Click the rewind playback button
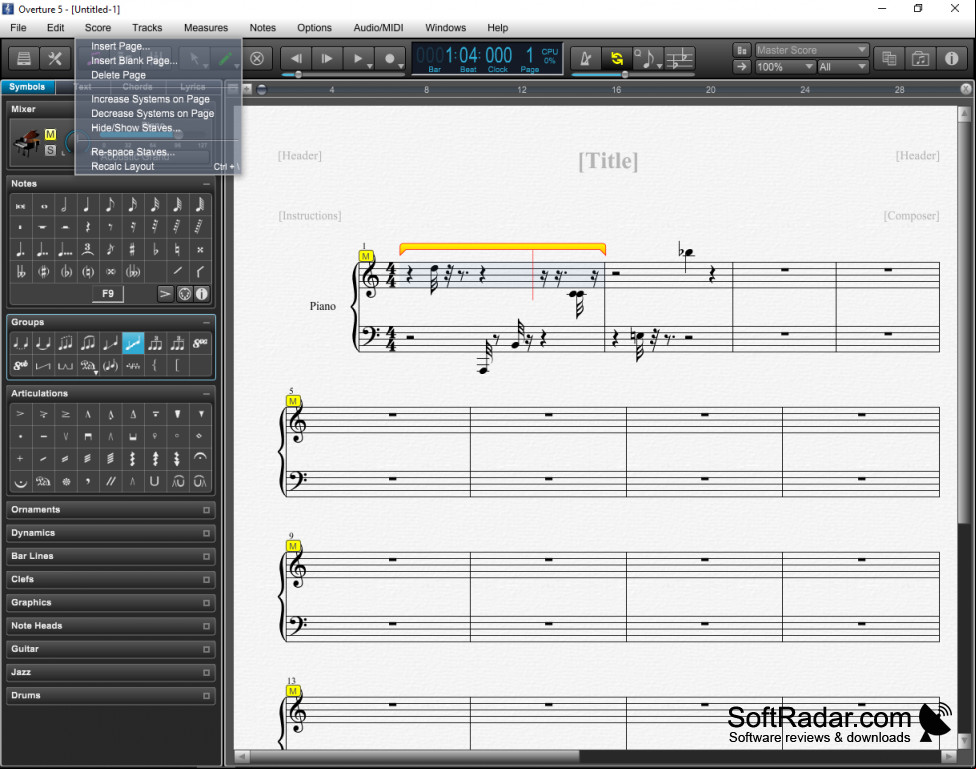 (296, 59)
